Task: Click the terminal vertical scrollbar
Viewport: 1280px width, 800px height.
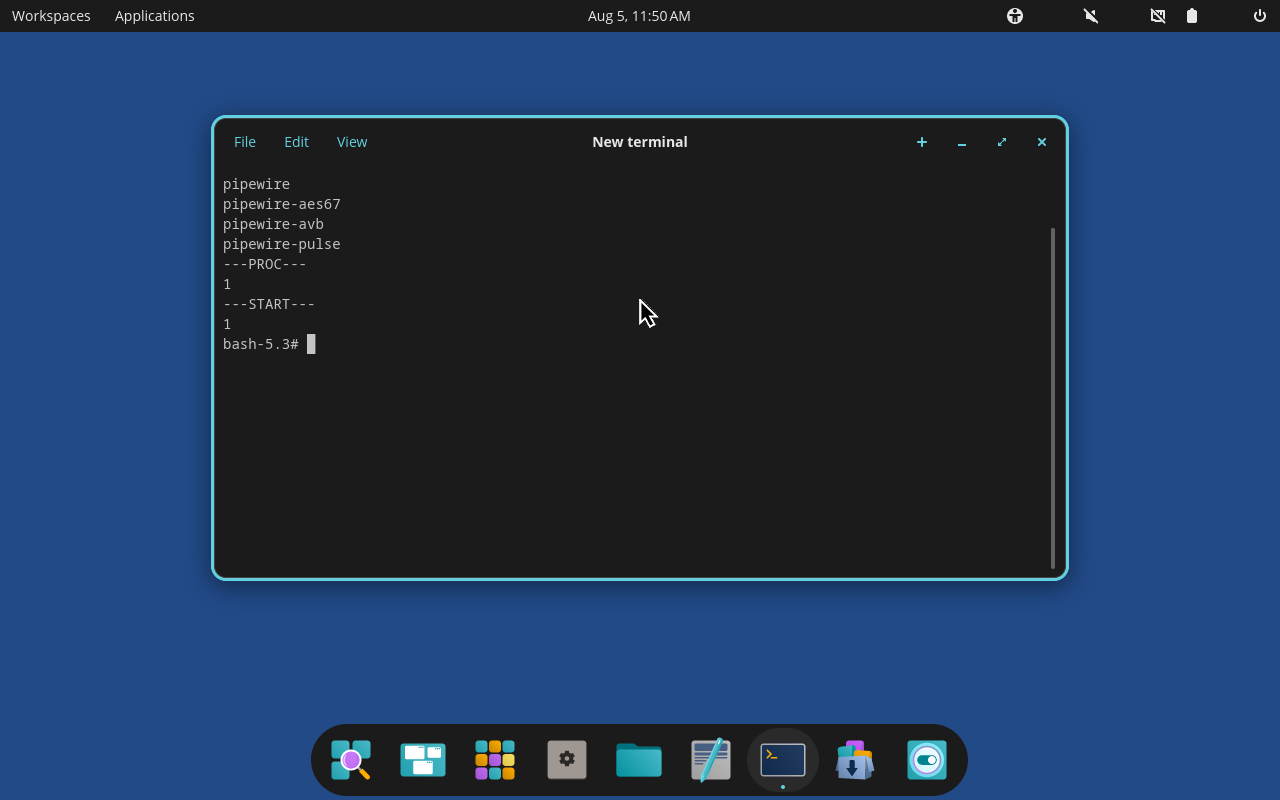Action: 1053,398
